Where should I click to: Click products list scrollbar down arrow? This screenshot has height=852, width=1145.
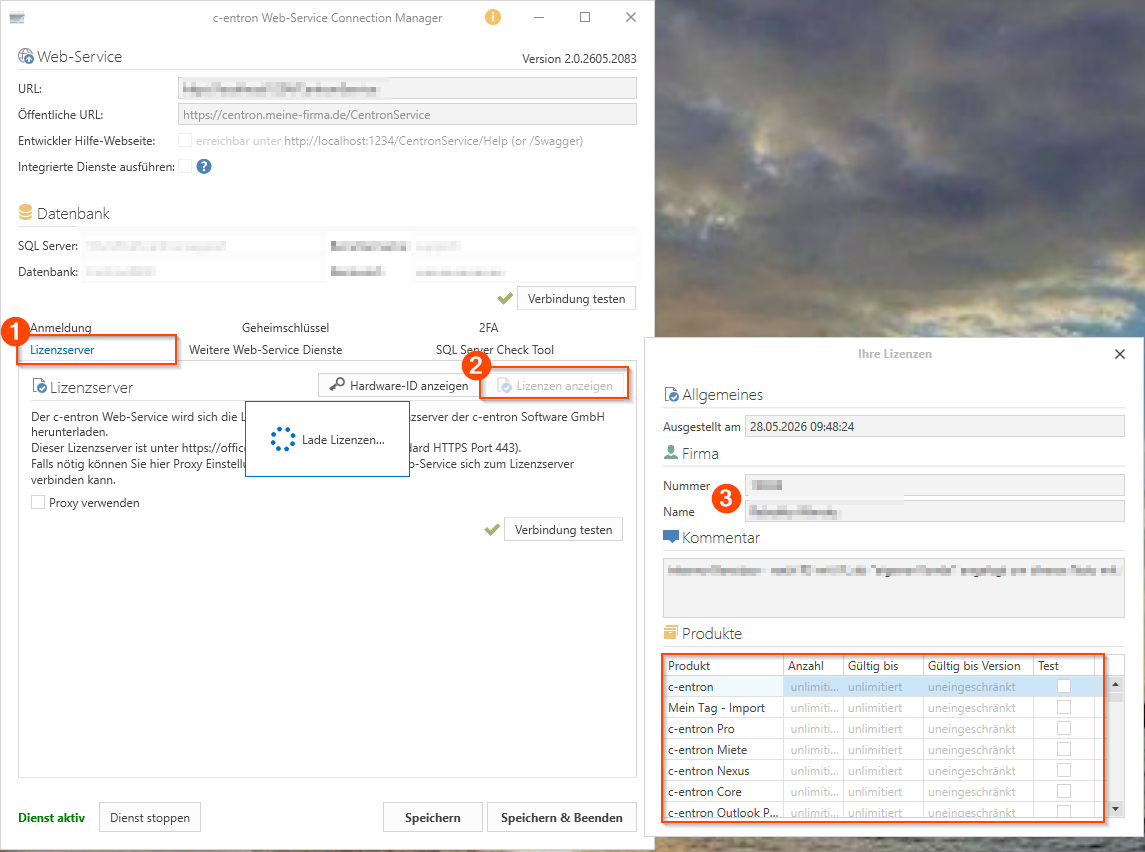pos(1114,808)
